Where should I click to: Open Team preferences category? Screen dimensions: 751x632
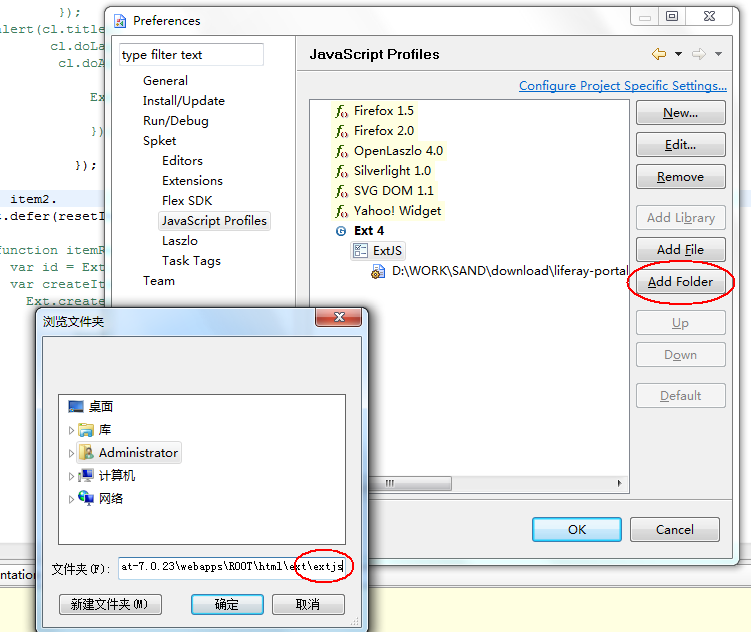point(159,281)
